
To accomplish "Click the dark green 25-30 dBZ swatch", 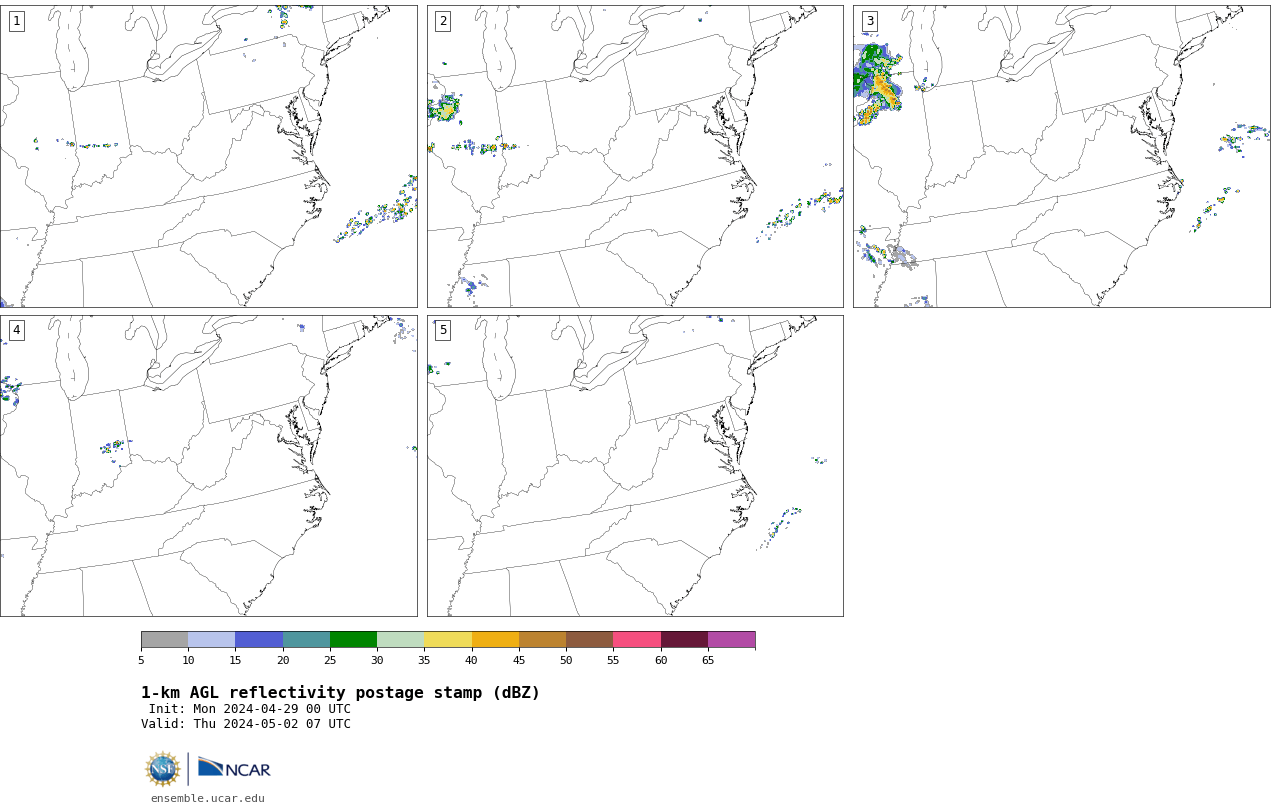I will pos(353,640).
